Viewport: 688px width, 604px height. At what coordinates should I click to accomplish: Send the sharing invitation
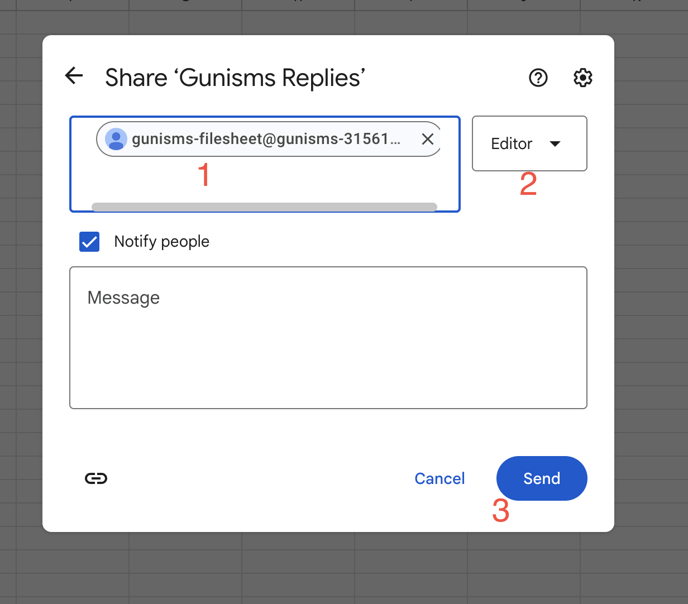pos(542,478)
